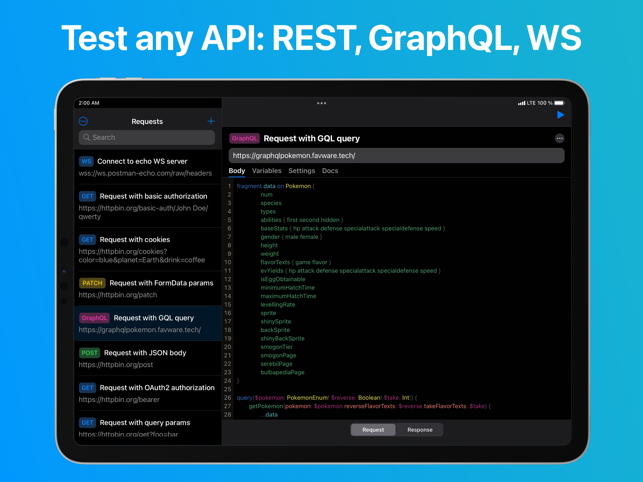The width and height of the screenshot is (643, 482).
Task: Click the GraphQL badge in the request list
Action: coord(94,318)
